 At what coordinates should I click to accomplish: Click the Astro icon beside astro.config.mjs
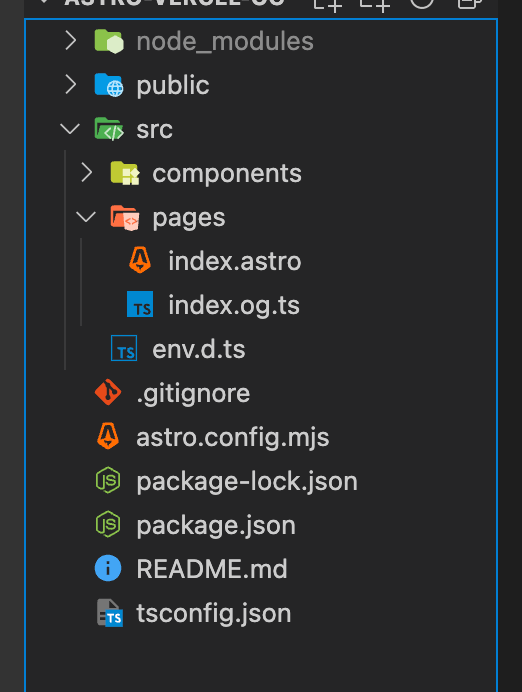[108, 436]
